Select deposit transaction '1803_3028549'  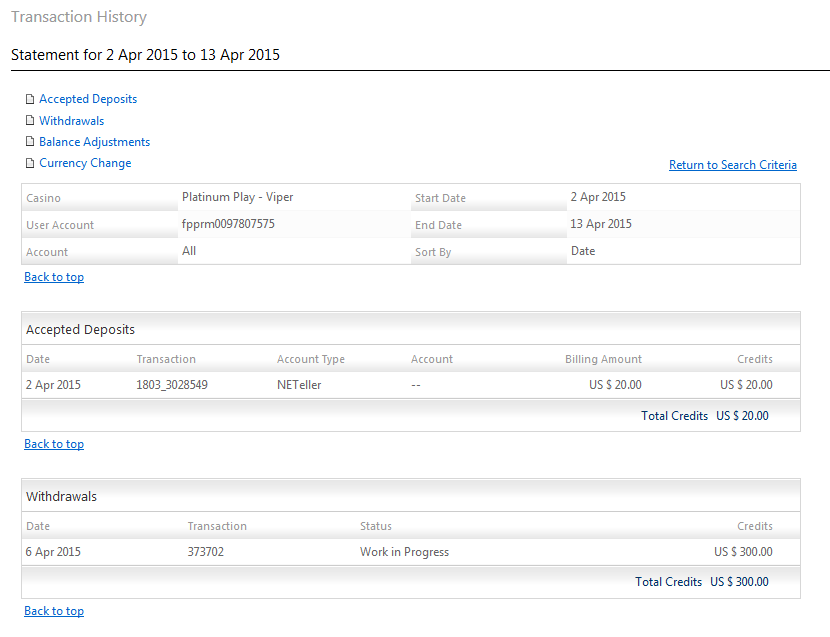tap(172, 385)
